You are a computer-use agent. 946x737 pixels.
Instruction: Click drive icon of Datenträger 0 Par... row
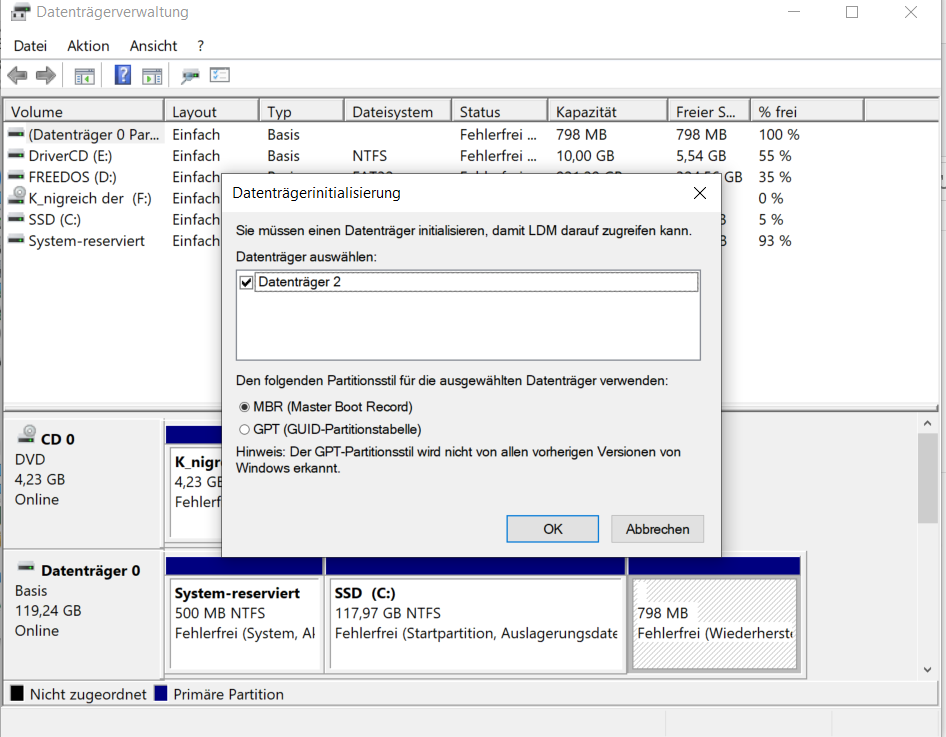pos(16,133)
